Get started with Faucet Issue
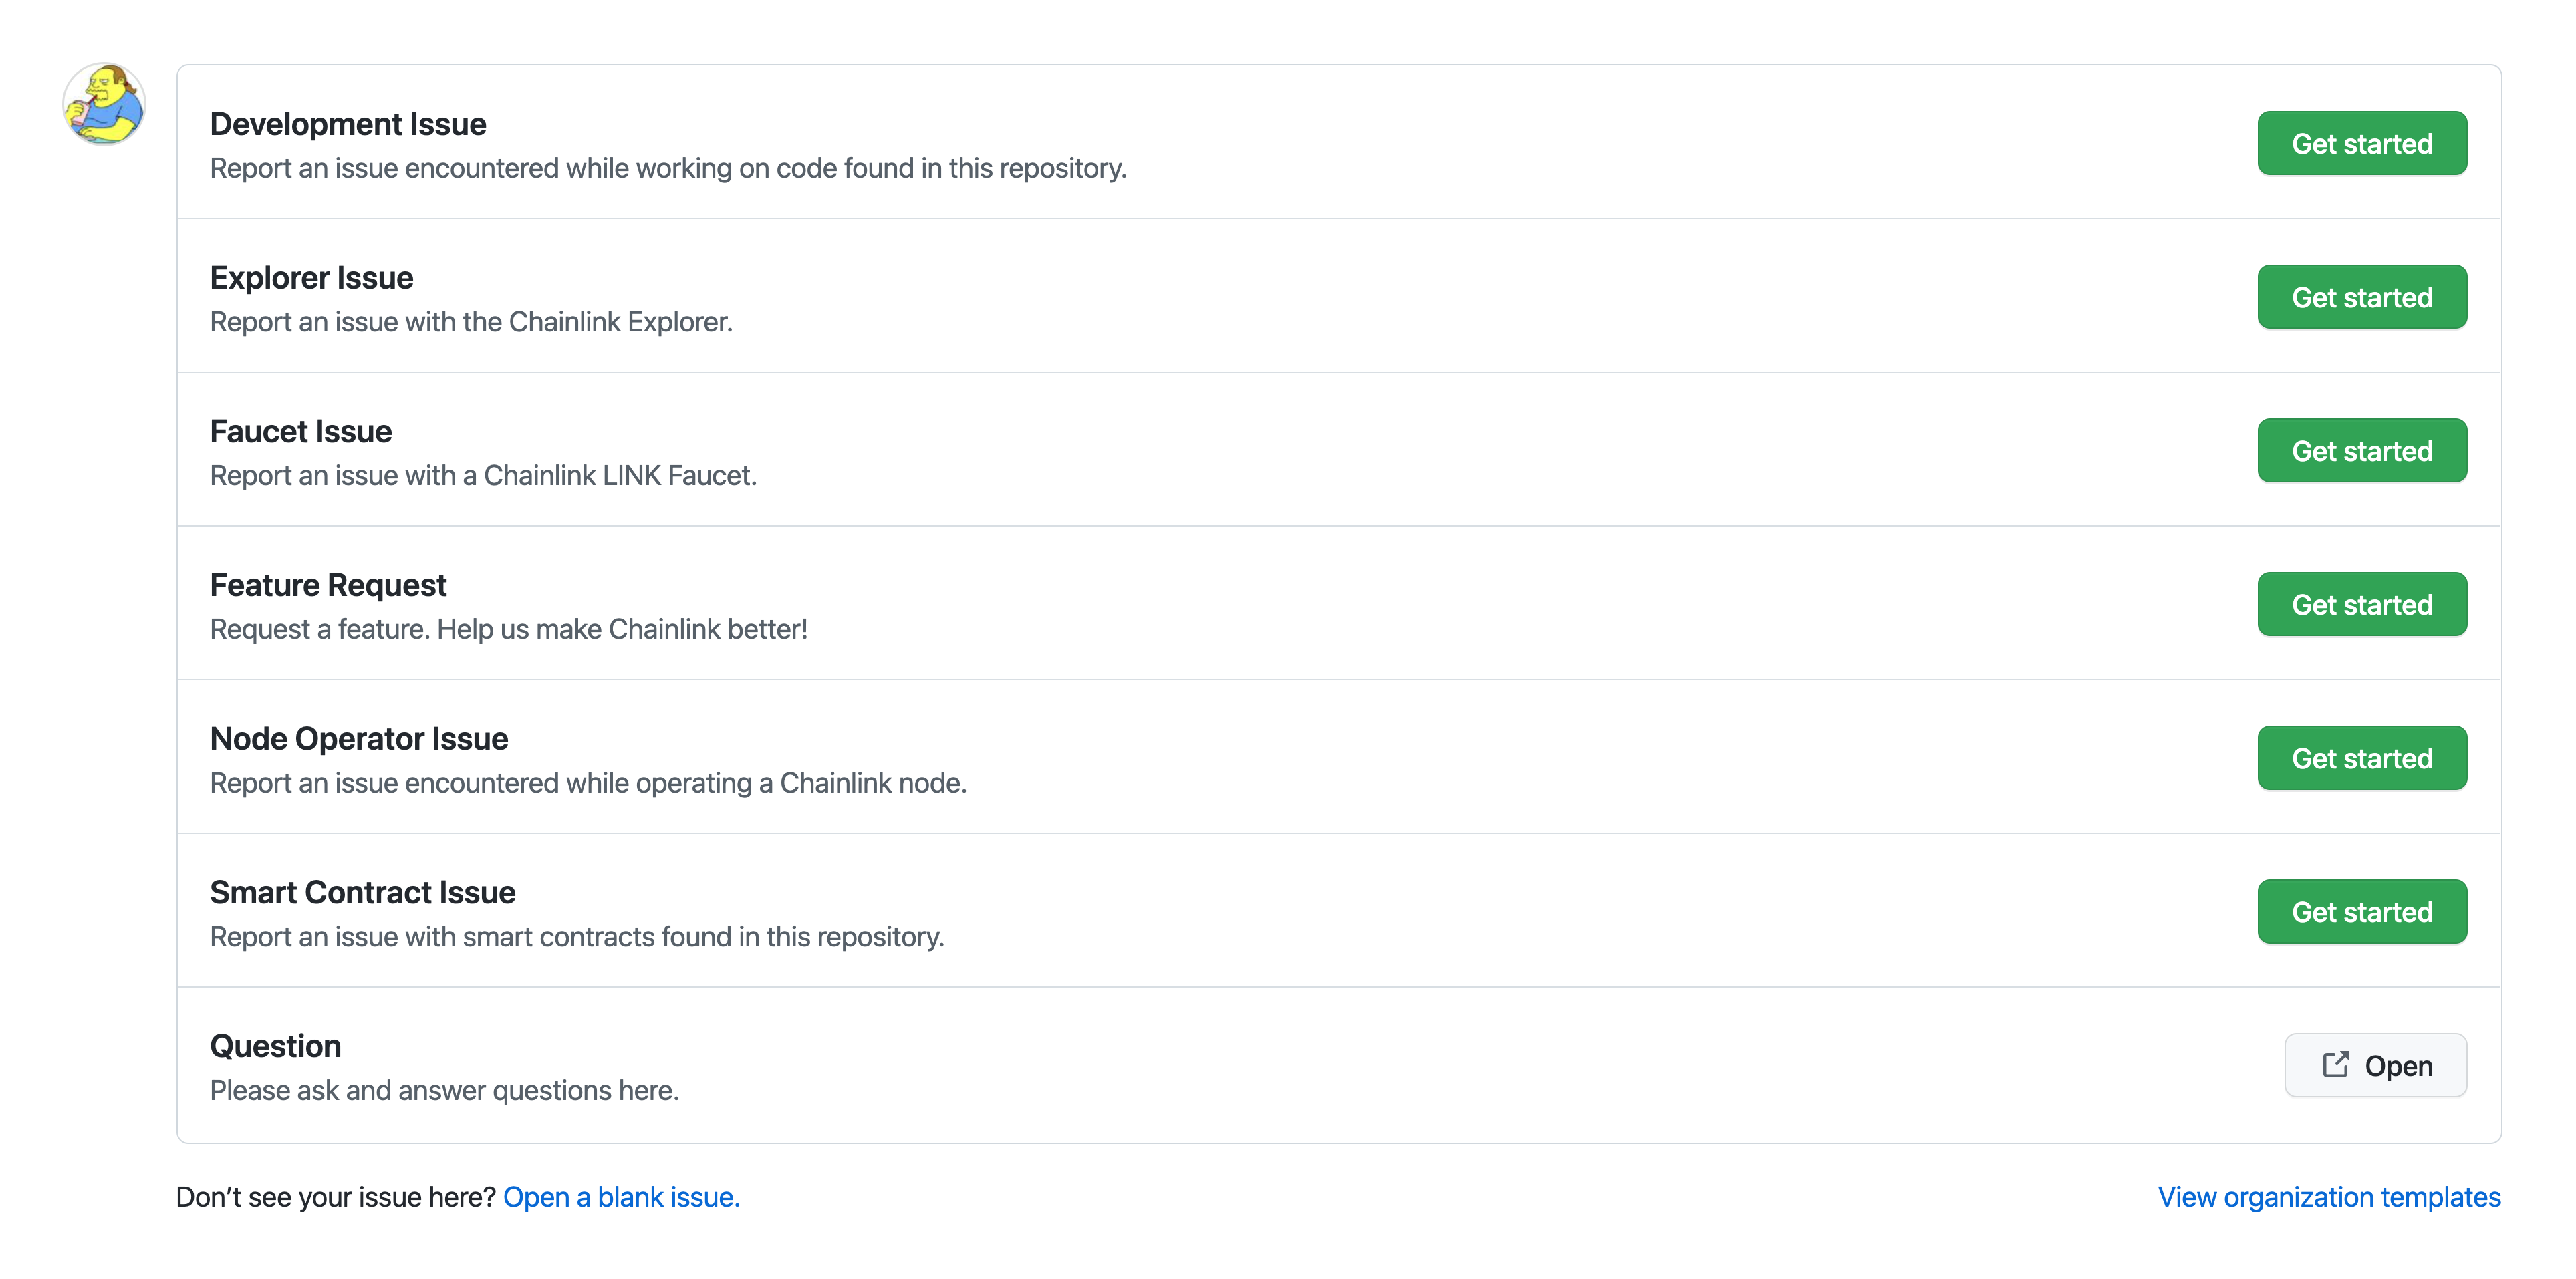 point(2361,451)
